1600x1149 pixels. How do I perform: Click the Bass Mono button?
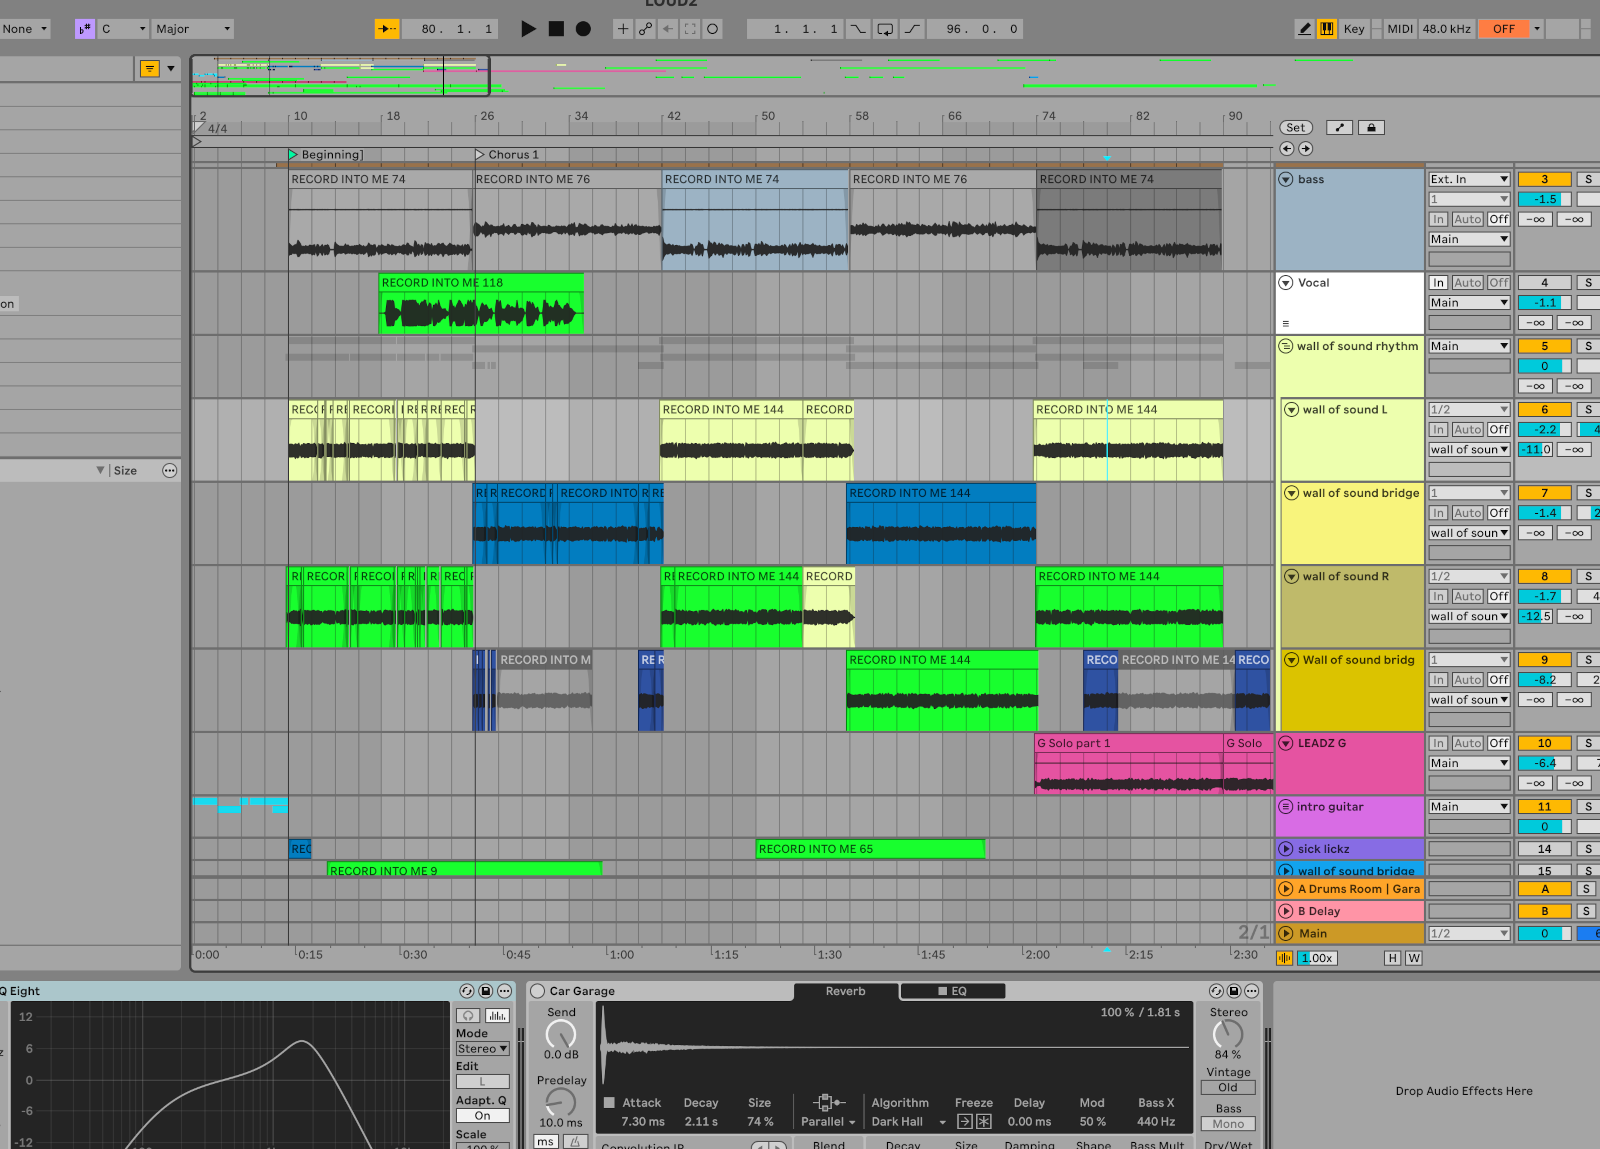tap(1228, 1124)
